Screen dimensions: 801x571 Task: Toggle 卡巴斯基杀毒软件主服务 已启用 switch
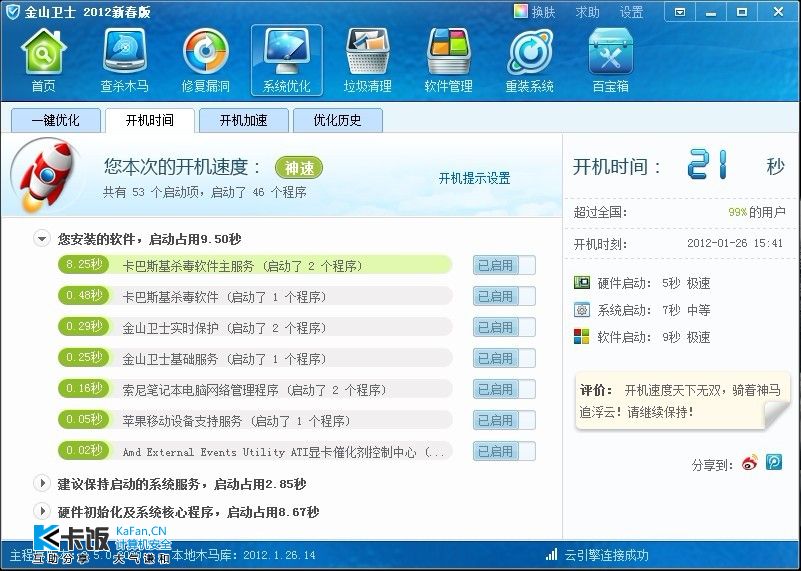[504, 266]
